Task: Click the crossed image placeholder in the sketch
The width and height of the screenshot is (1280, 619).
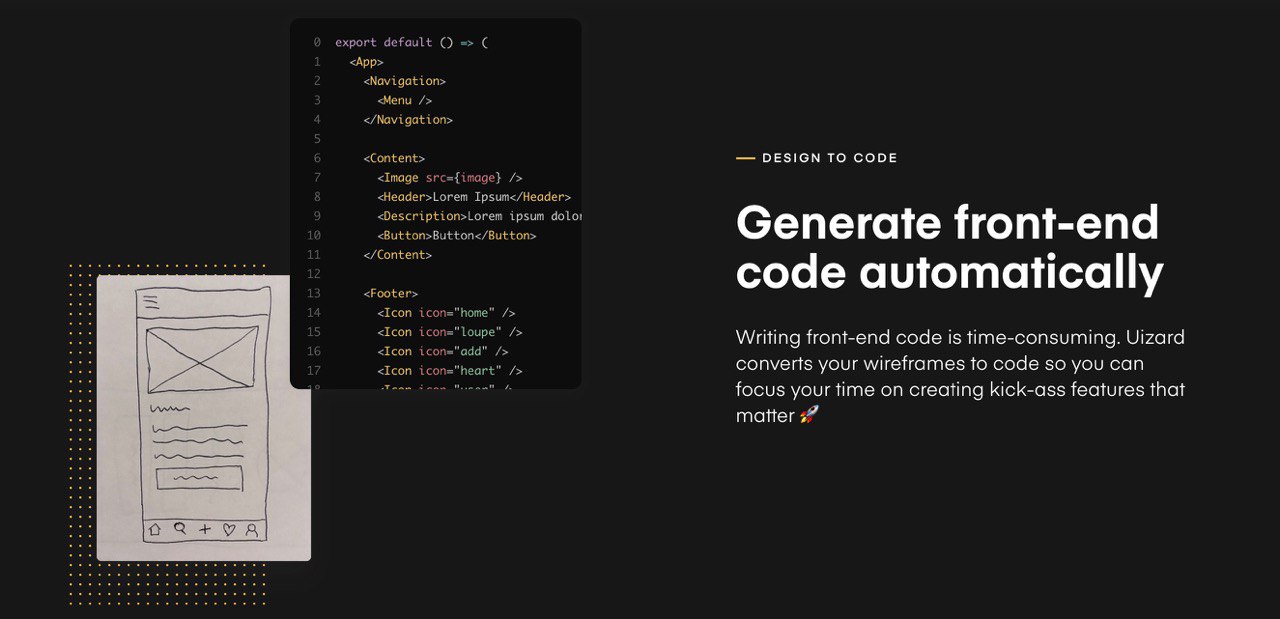Action: [x=202, y=359]
